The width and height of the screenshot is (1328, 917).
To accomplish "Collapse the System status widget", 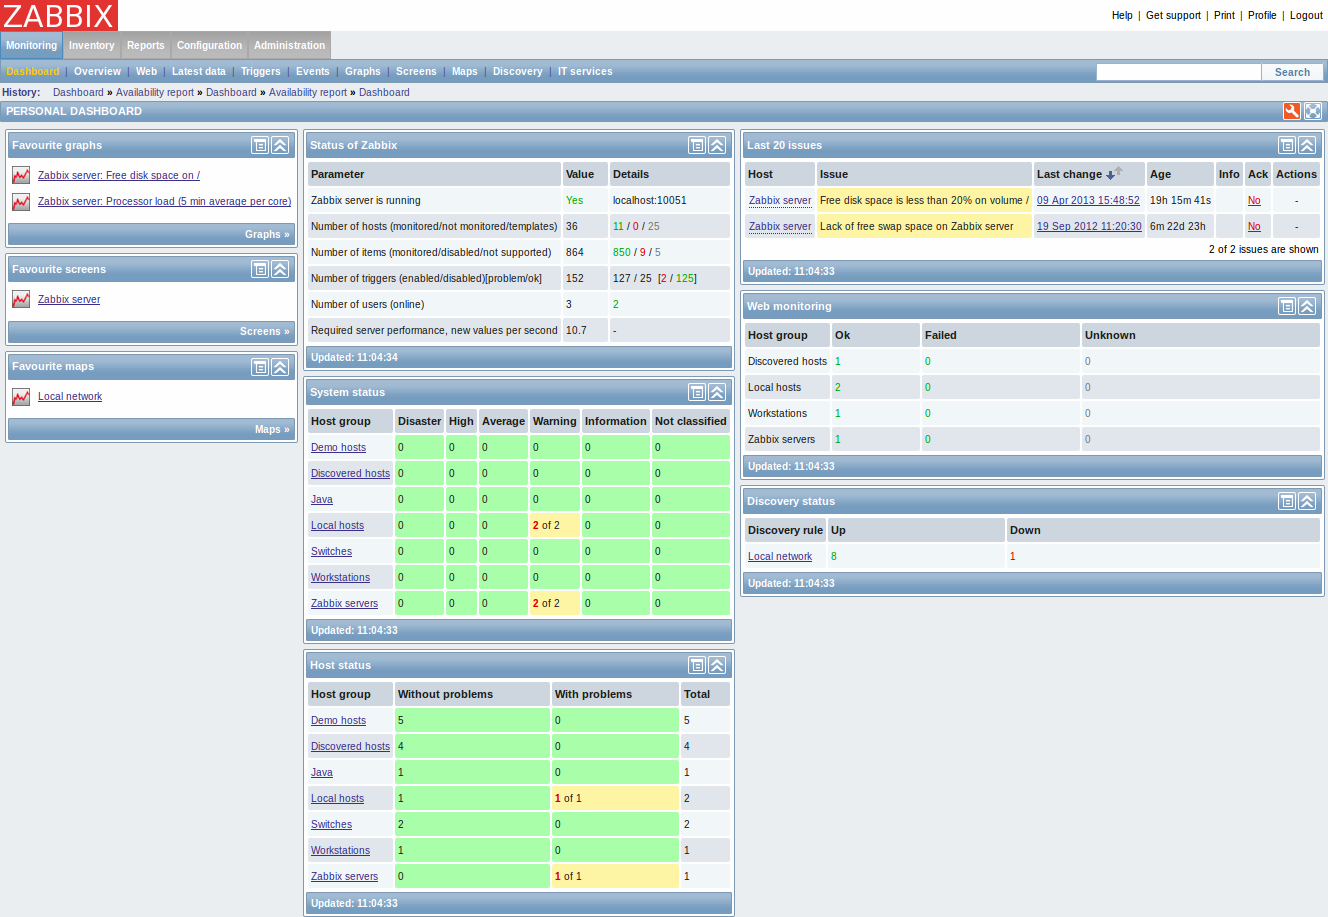I will 717,392.
